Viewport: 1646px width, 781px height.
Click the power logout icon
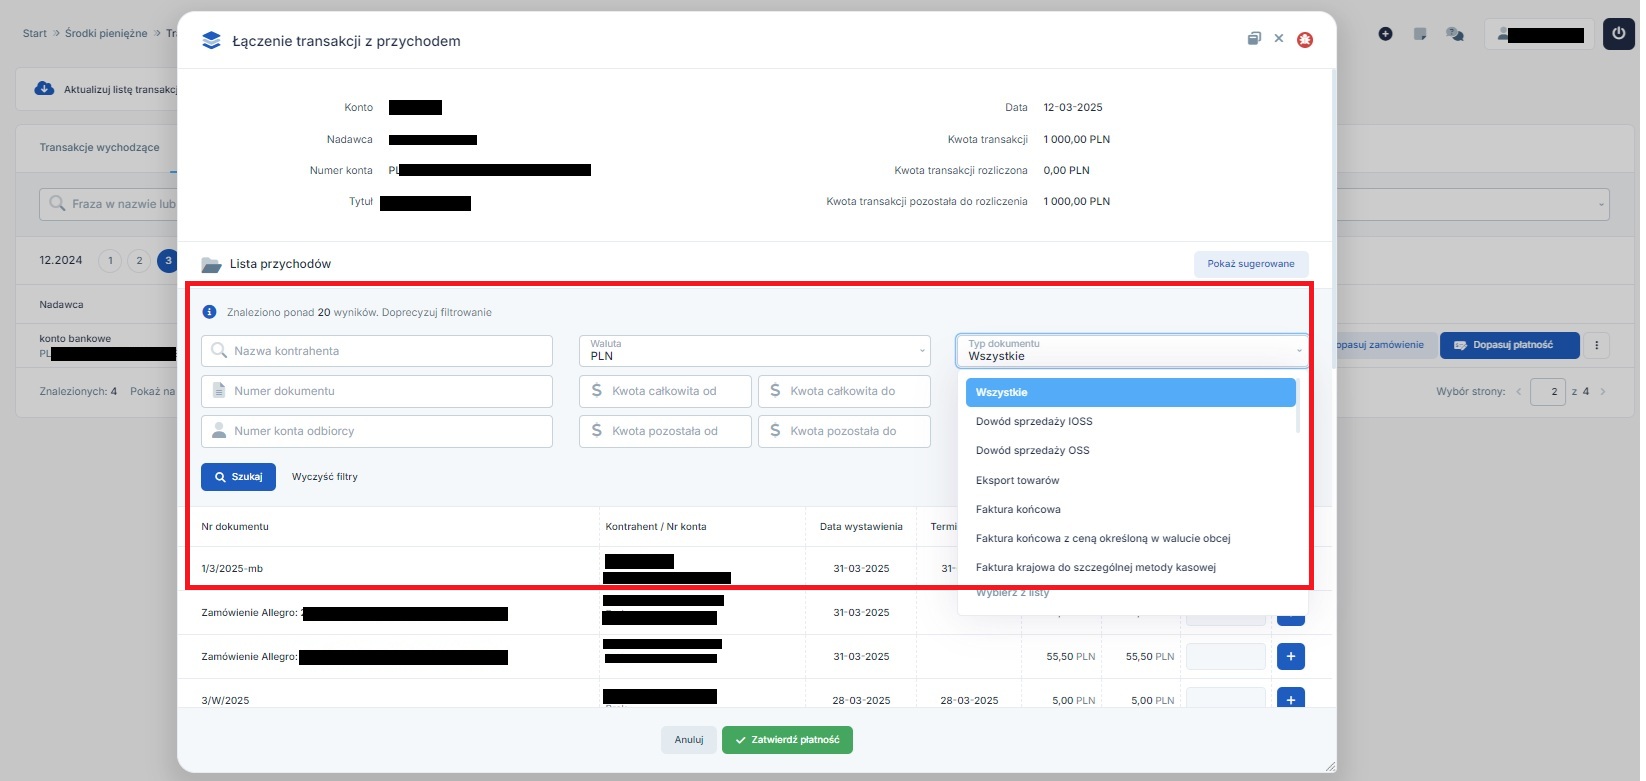coord(1618,34)
